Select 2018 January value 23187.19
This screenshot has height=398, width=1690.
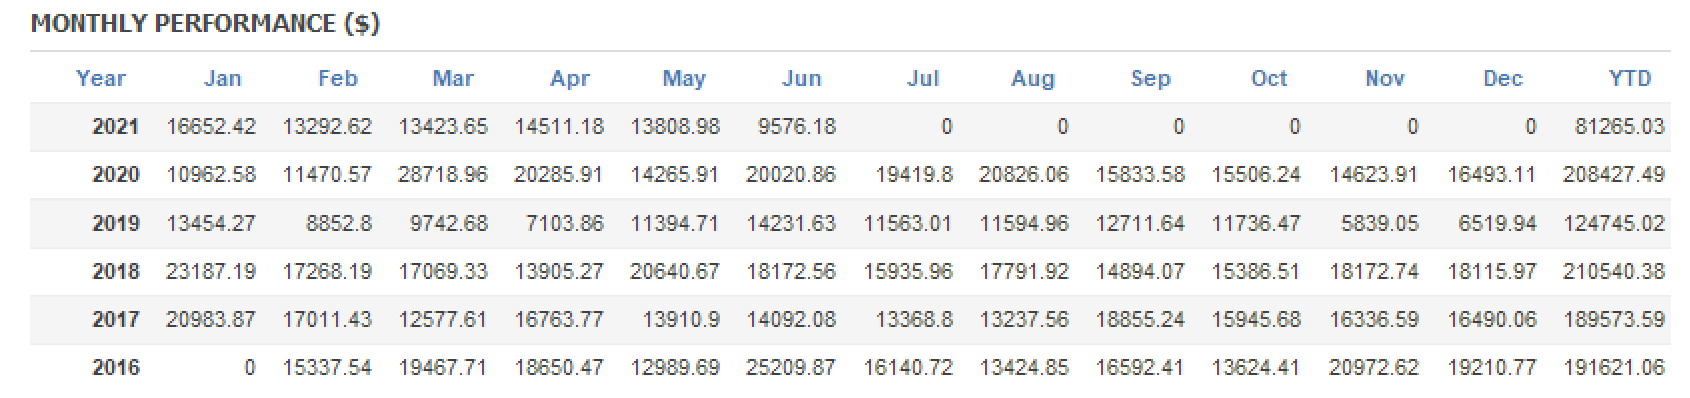(x=211, y=271)
